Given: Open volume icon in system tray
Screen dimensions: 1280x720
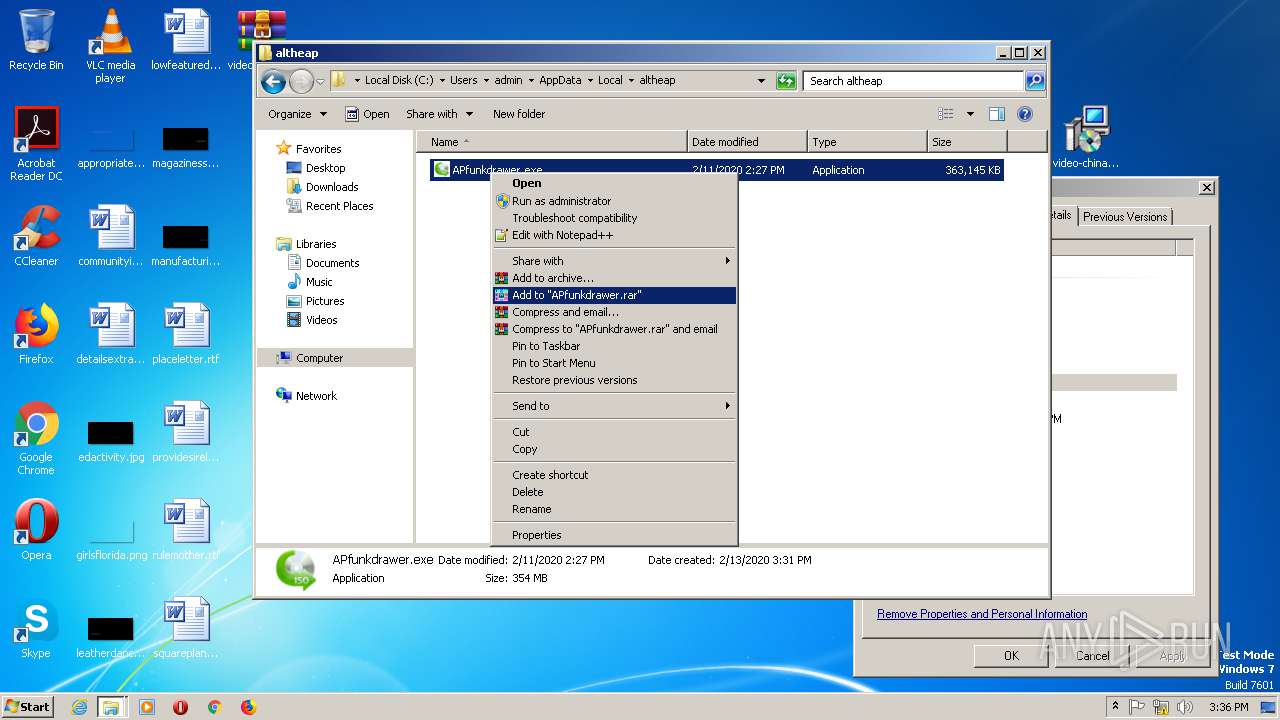Looking at the screenshot, I should tap(1184, 707).
